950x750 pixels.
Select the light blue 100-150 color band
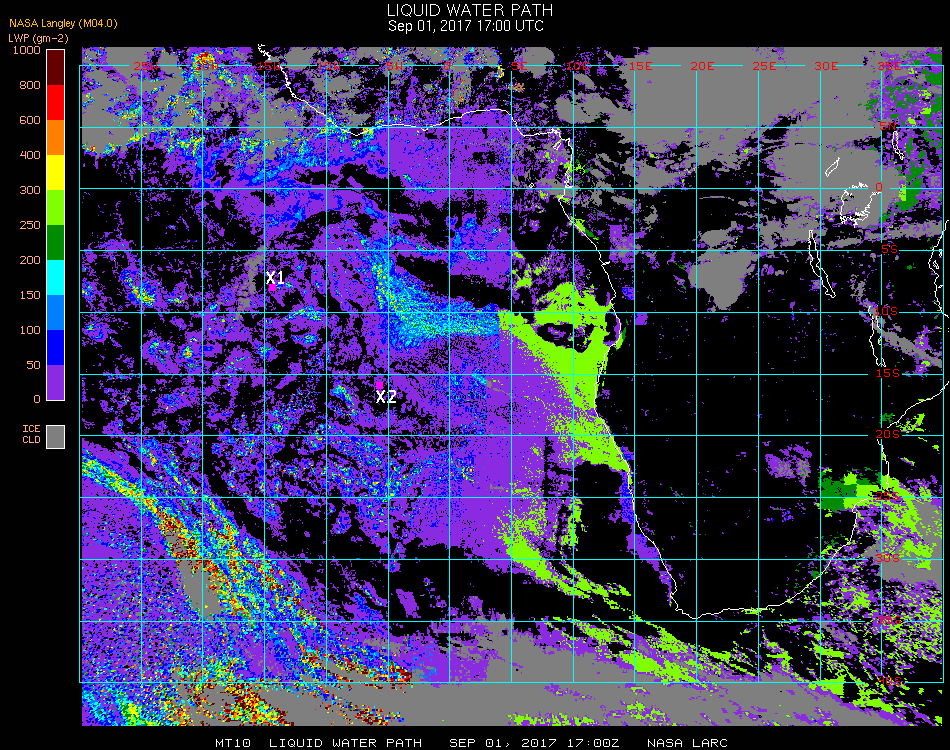(56, 313)
